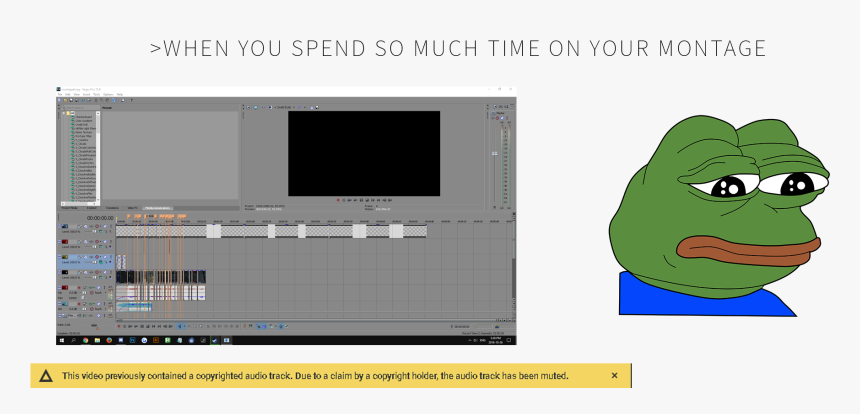Image resolution: width=860 pixels, height=414 pixels.
Task: Click the playback Rate slider below tracks
Action: [x=94, y=325]
